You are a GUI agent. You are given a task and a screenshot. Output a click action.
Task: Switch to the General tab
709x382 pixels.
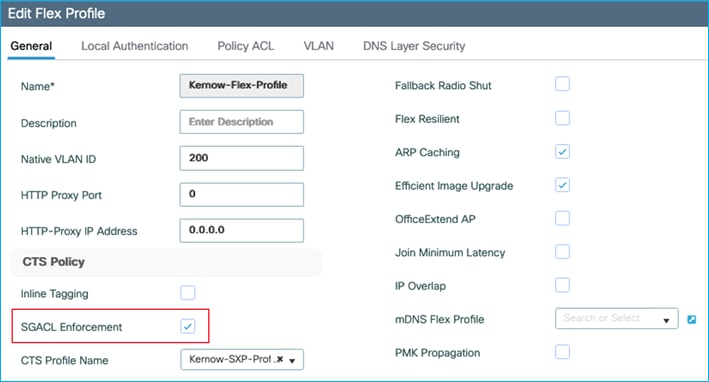[x=31, y=46]
